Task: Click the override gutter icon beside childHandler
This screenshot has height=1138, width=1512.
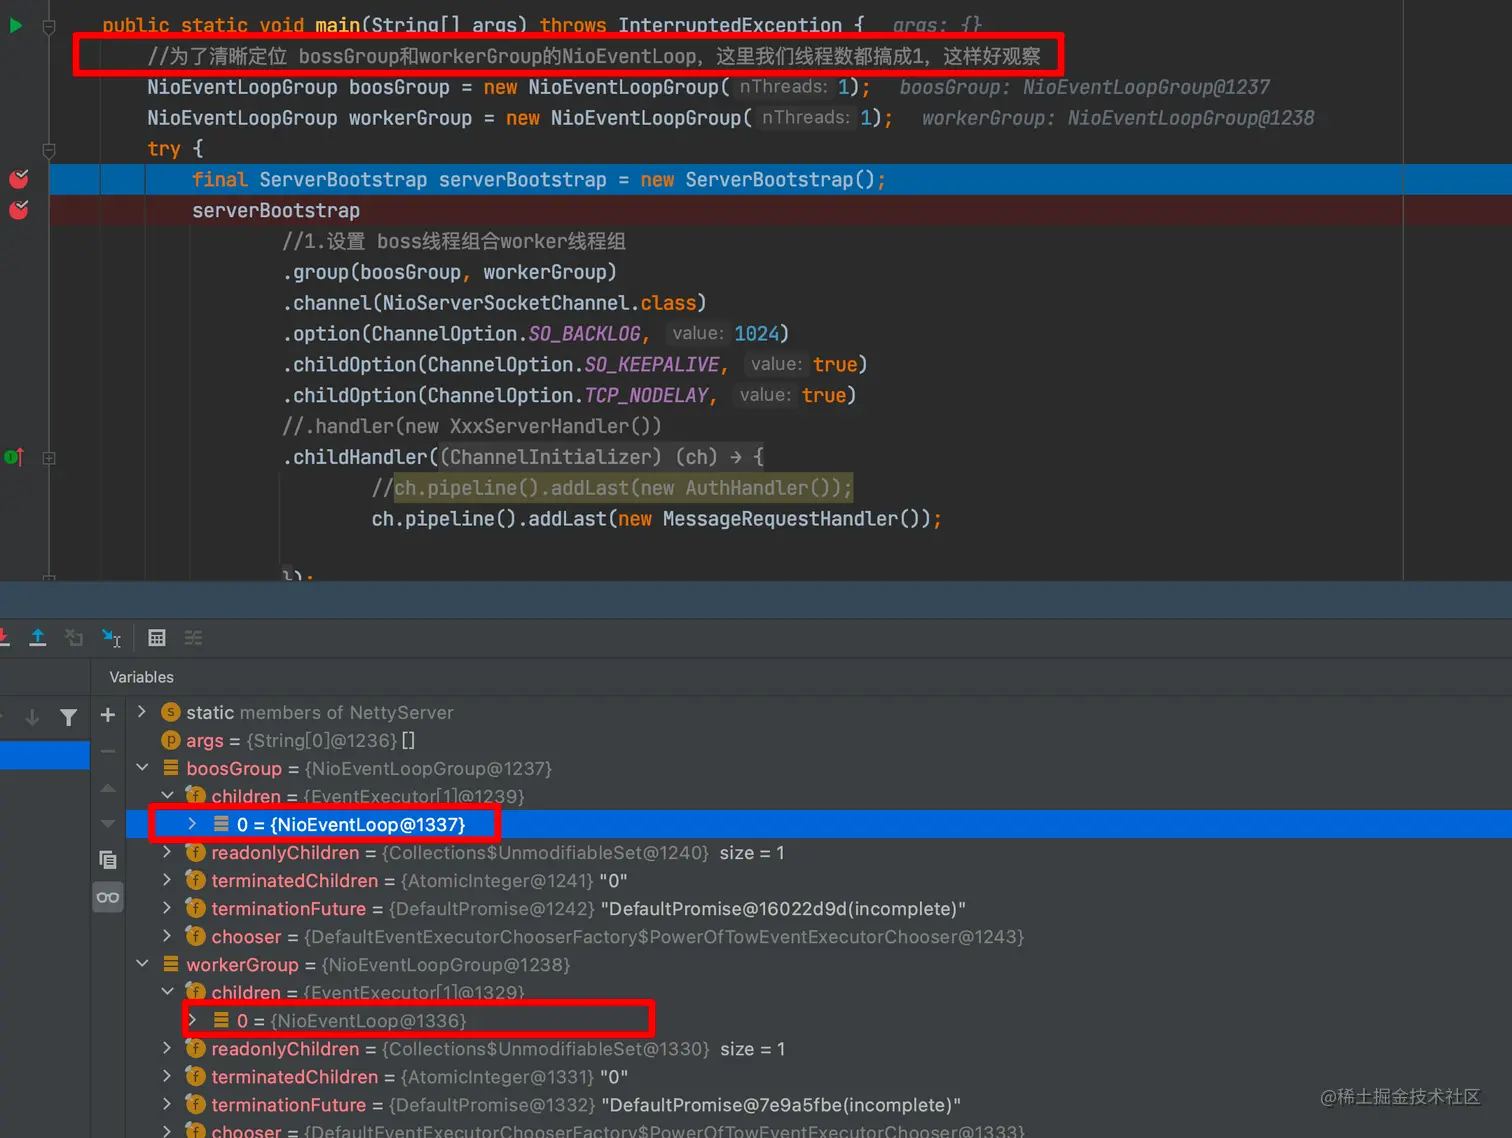Action: point(14,457)
